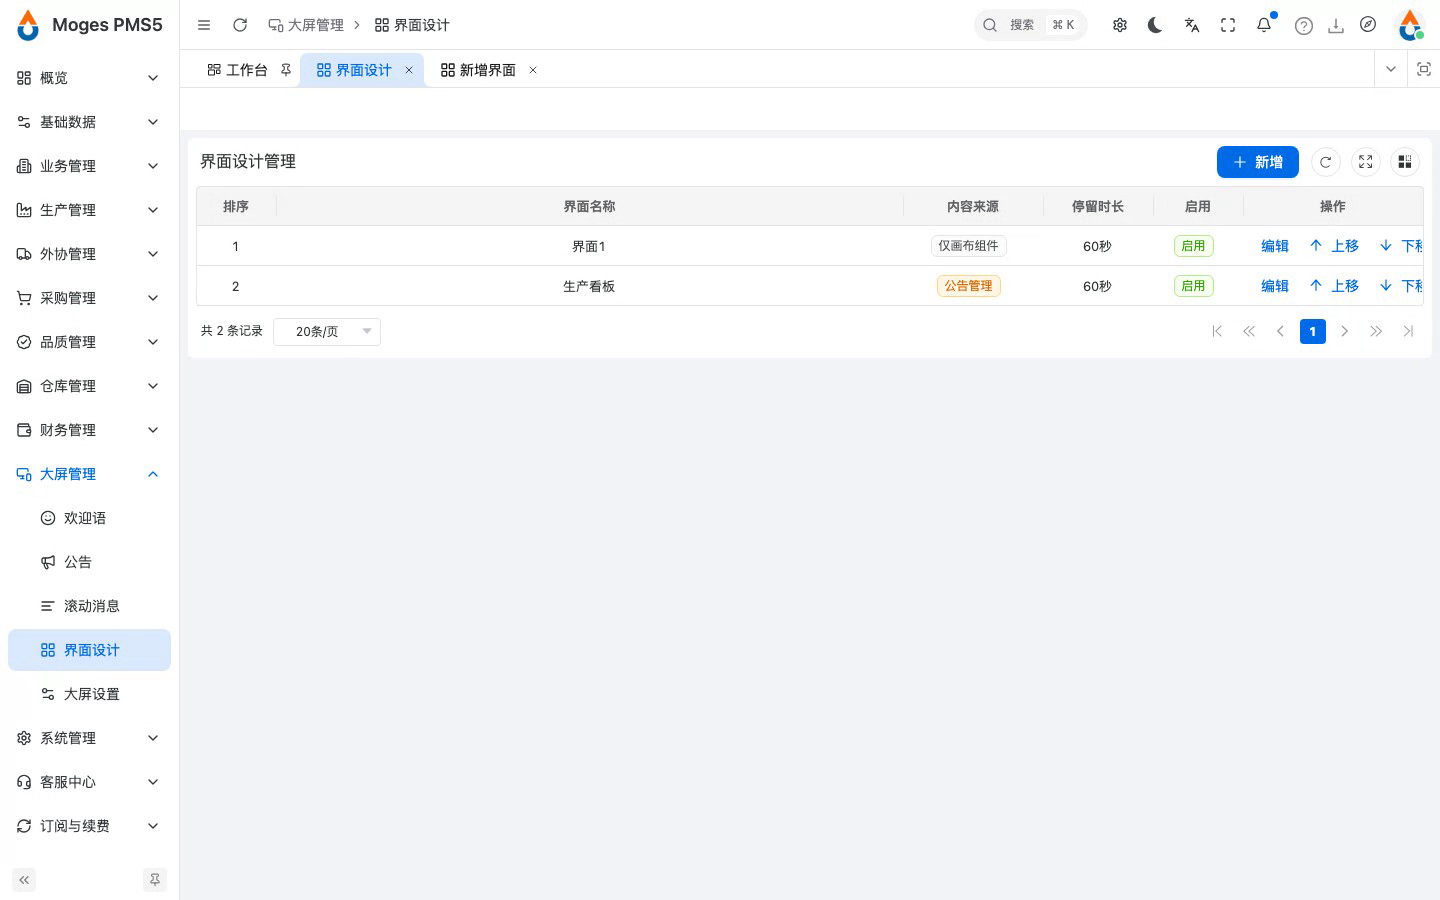
Task: Click the Moges PMS5 logo icon
Action: [28, 25]
